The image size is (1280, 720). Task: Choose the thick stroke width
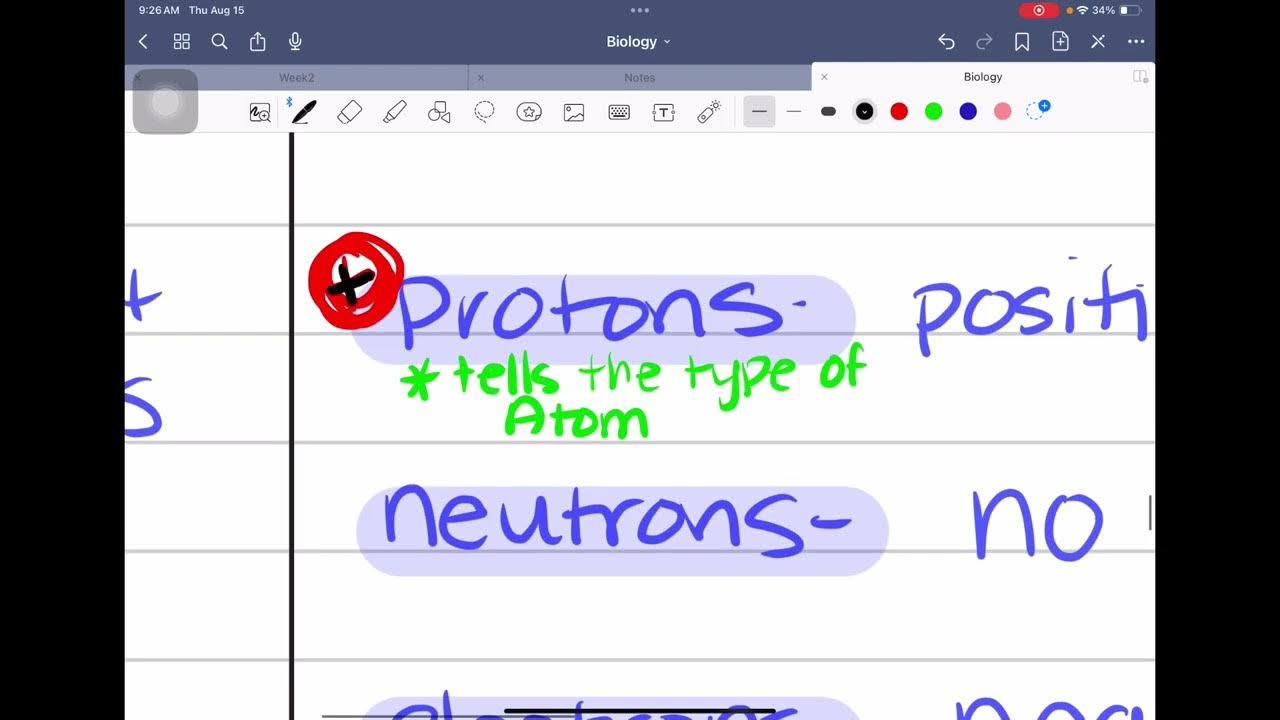tap(828, 111)
